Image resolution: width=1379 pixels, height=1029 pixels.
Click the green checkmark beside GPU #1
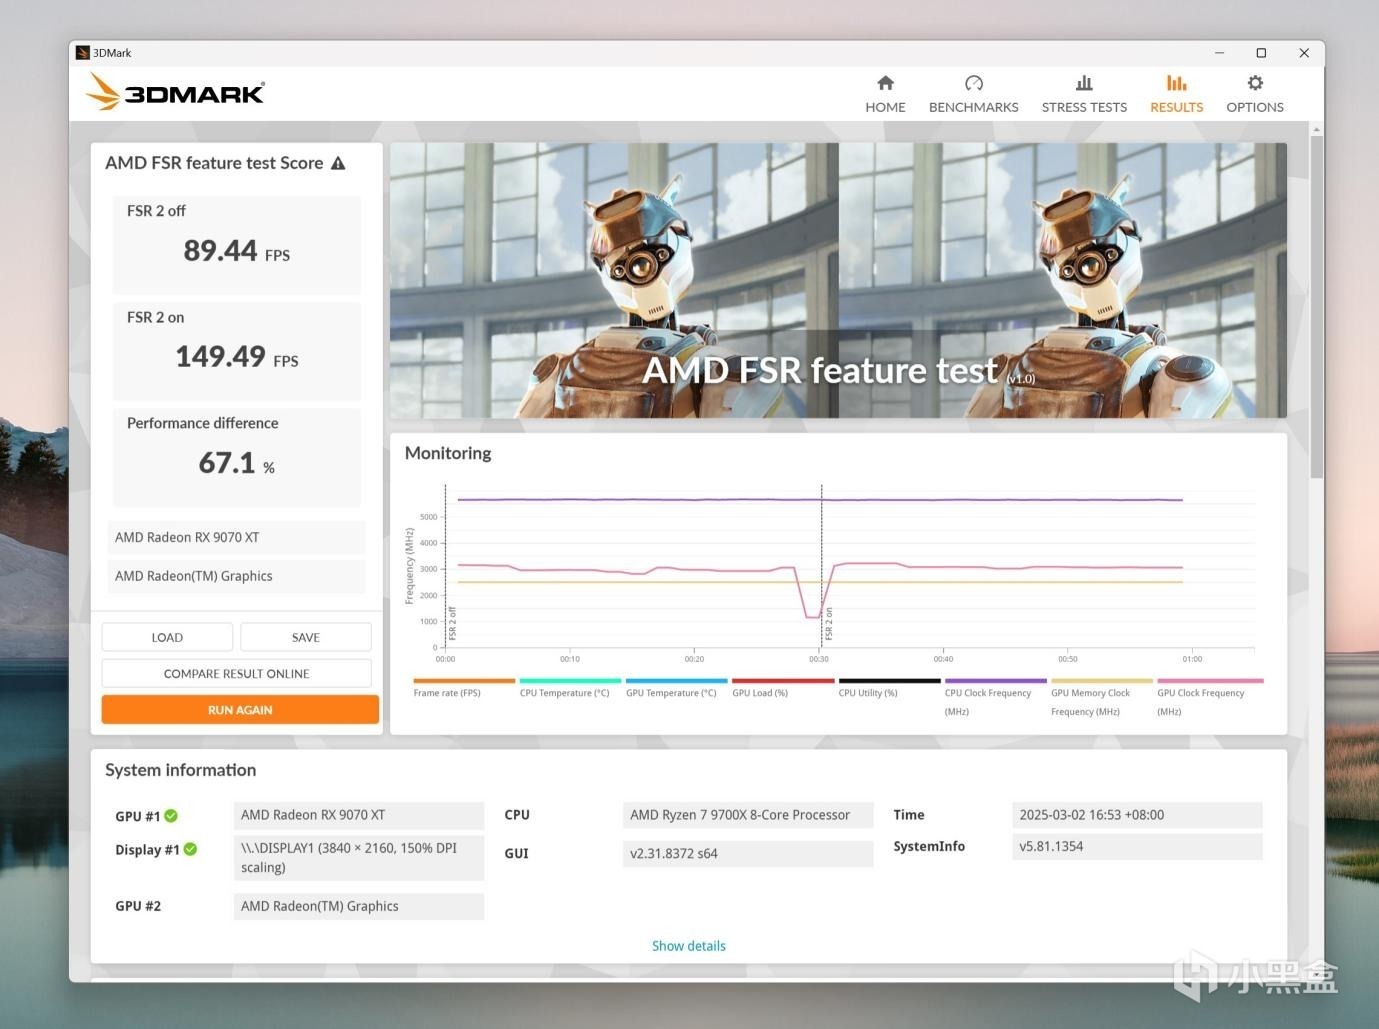[x=171, y=816]
